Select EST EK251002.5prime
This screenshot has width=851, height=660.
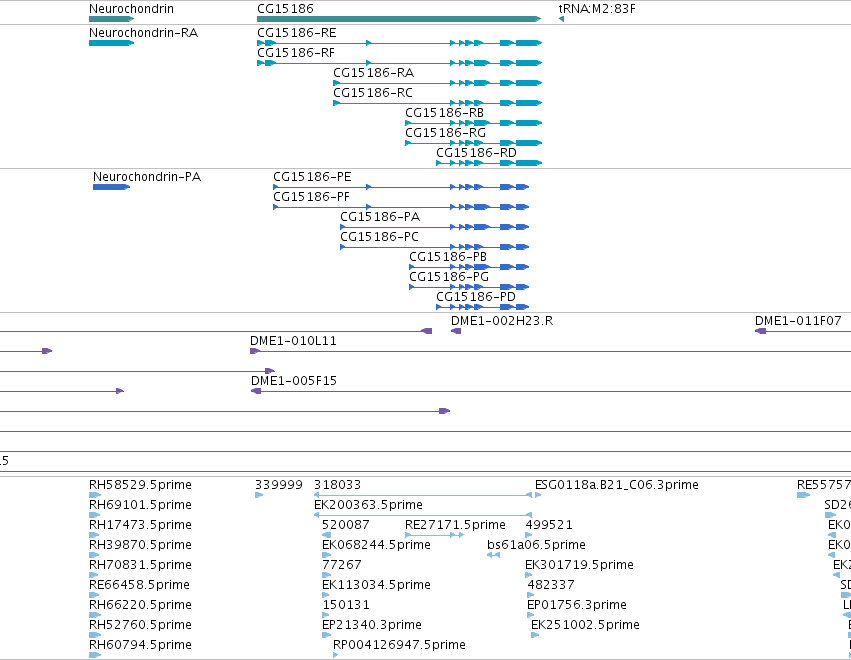[585, 625]
